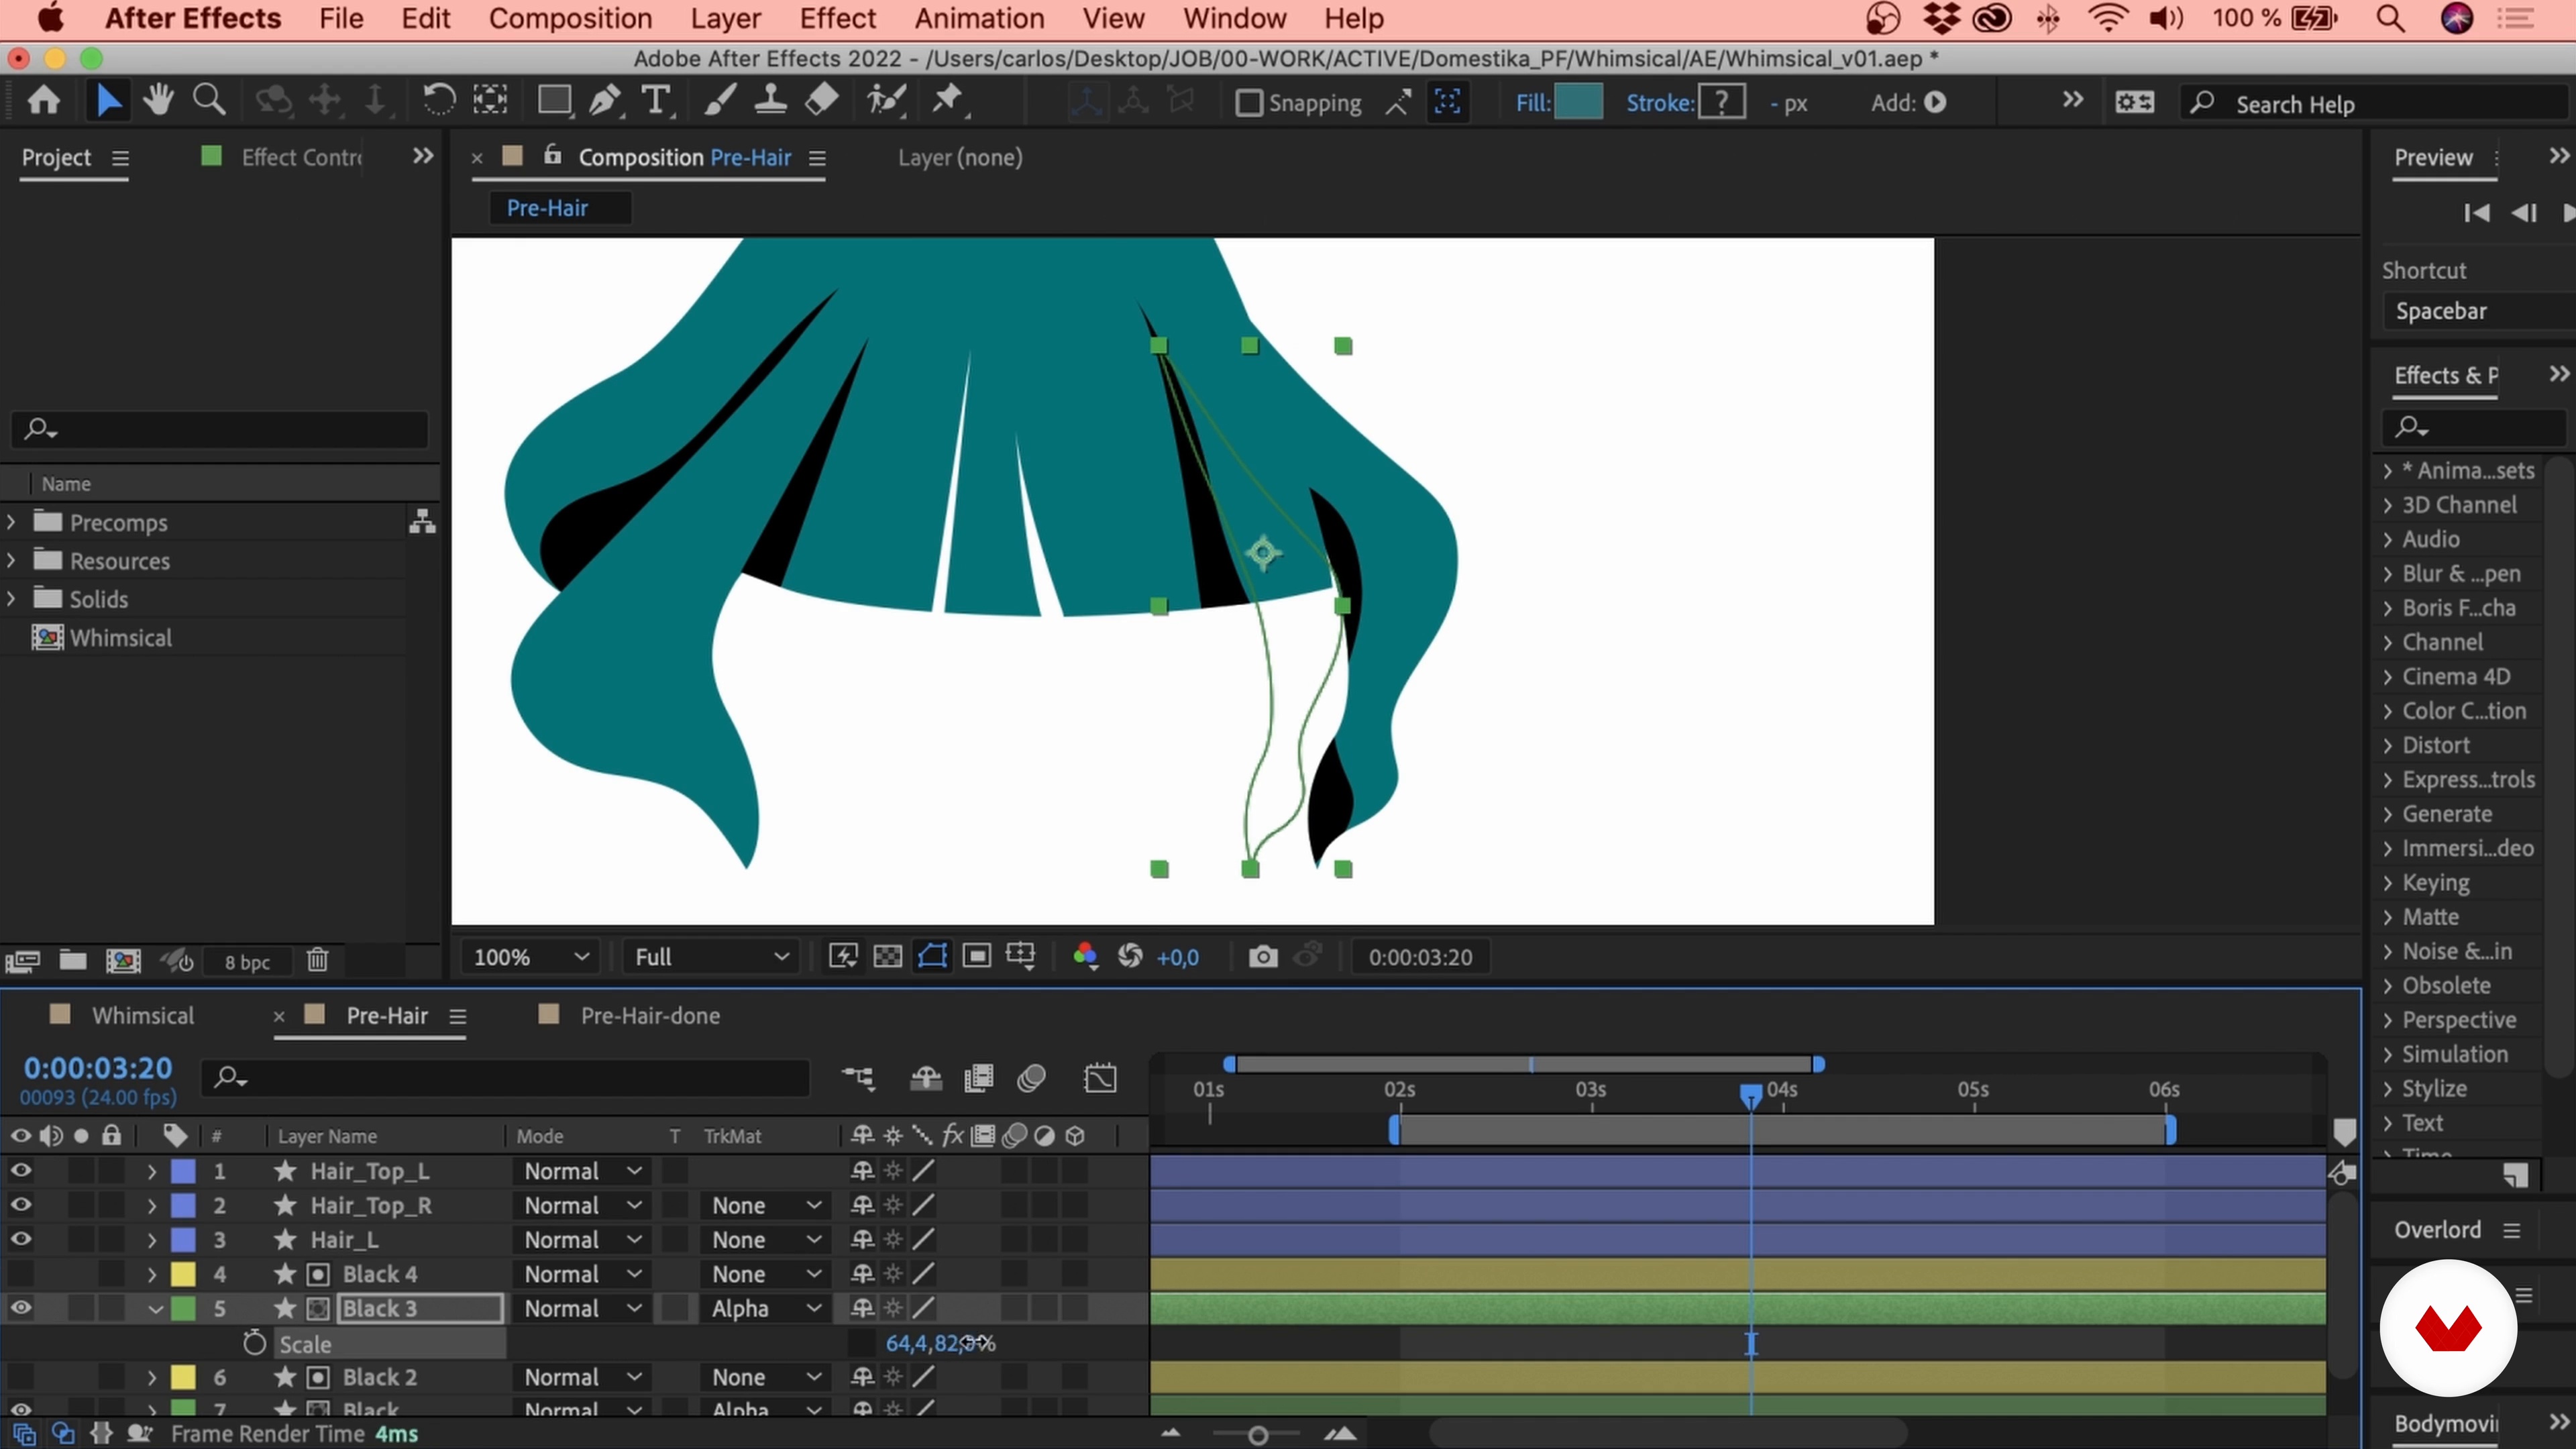
Task: Toggle the composition viewer lock icon
Action: click(552, 155)
